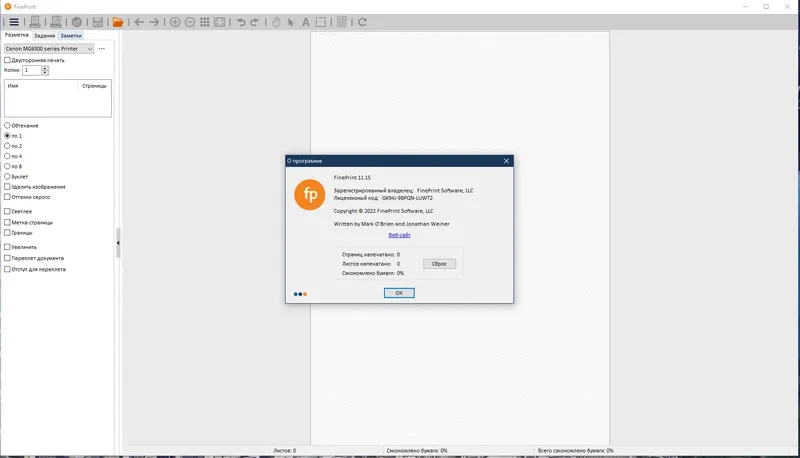Click the OK button in About dialog
The image size is (800, 458).
tap(399, 293)
